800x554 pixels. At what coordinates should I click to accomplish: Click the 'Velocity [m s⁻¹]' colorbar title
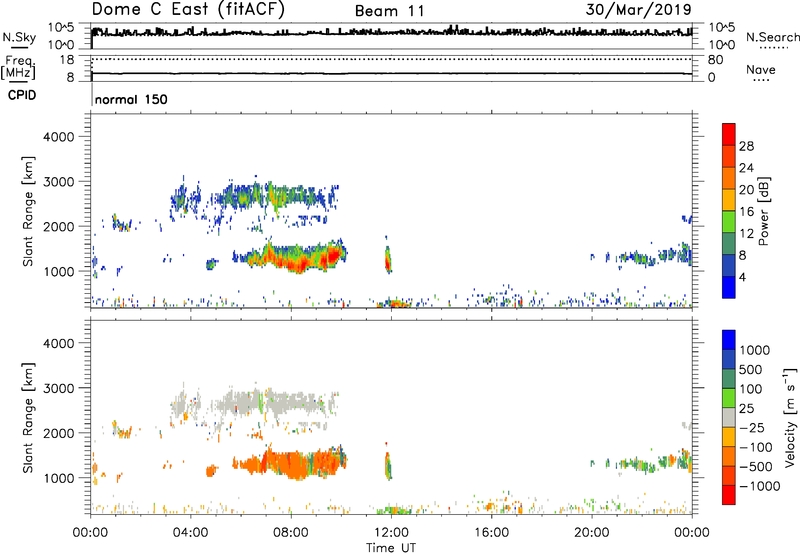(x=790, y=417)
